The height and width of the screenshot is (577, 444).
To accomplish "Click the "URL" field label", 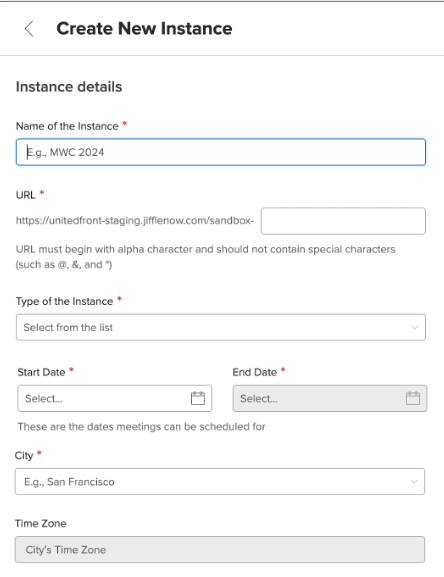I will click(25, 195).
